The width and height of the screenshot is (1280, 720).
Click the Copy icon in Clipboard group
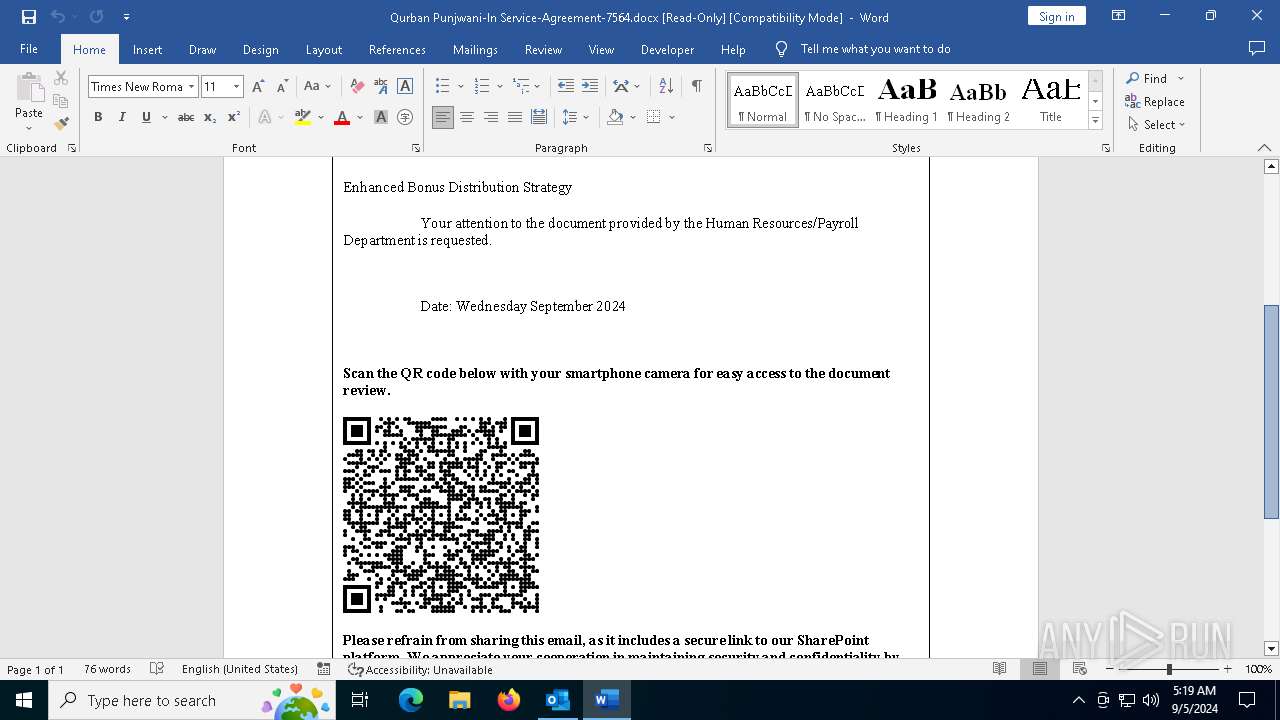click(x=61, y=101)
